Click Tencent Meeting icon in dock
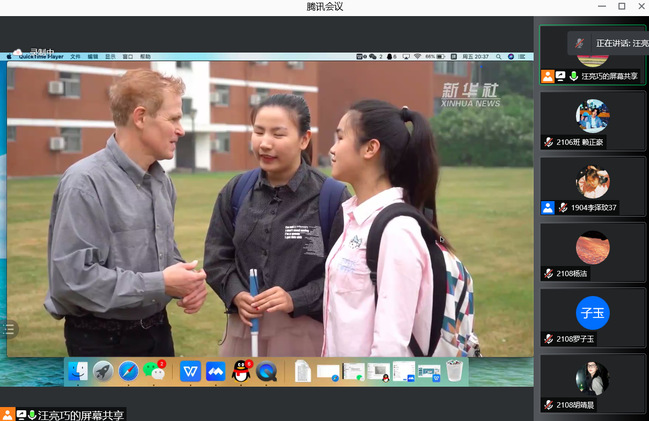 (215, 371)
